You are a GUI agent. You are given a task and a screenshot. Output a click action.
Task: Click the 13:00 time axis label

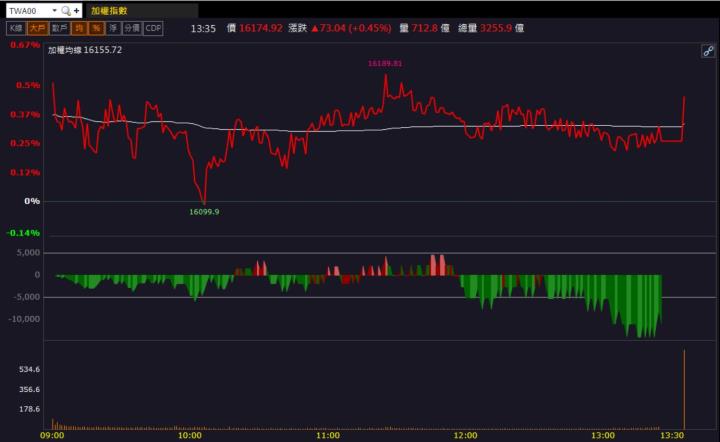[603, 435]
